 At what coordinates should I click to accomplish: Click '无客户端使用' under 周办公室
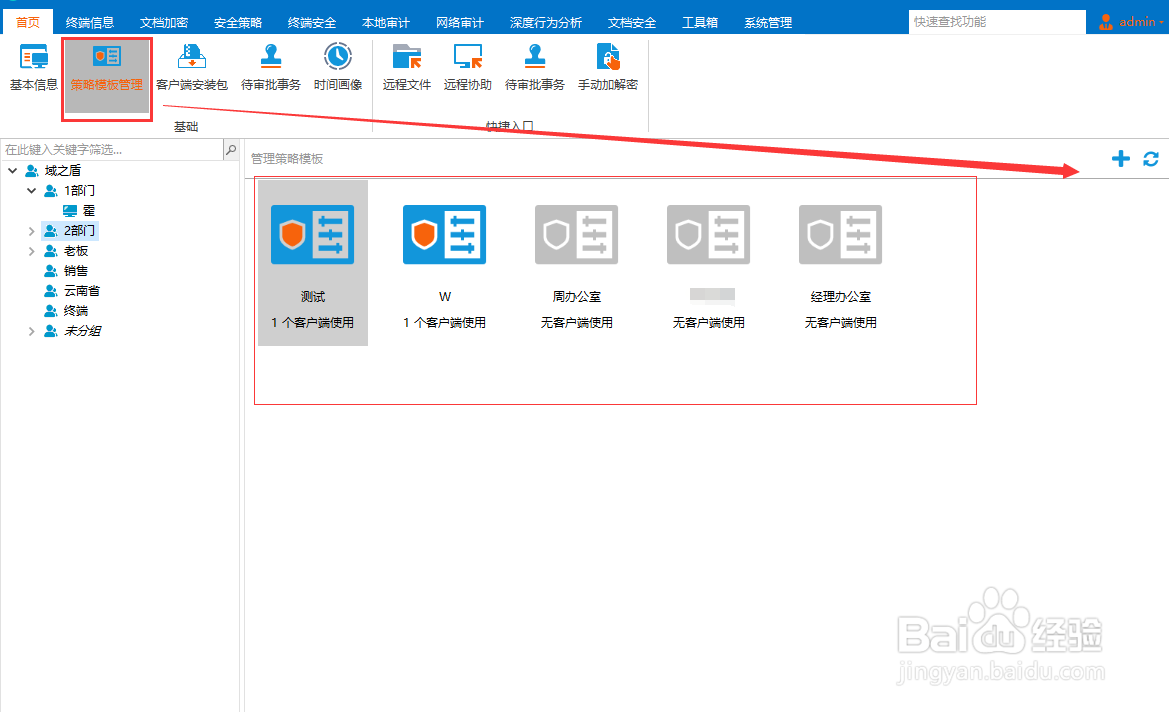tap(576, 323)
